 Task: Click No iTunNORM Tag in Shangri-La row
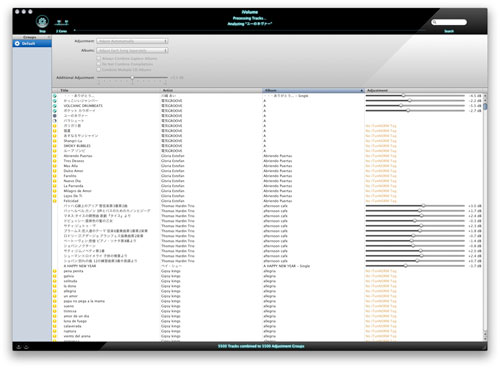[381, 141]
